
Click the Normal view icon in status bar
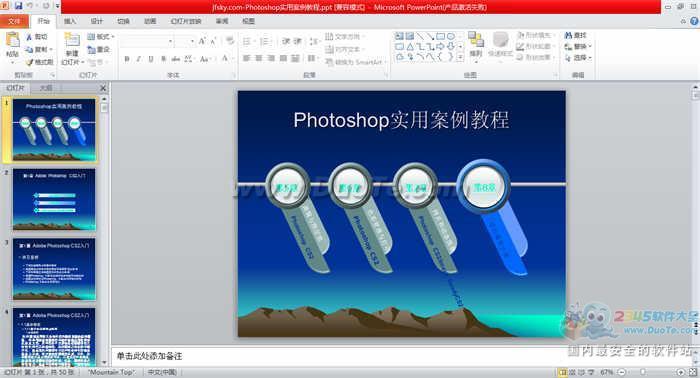(x=562, y=372)
